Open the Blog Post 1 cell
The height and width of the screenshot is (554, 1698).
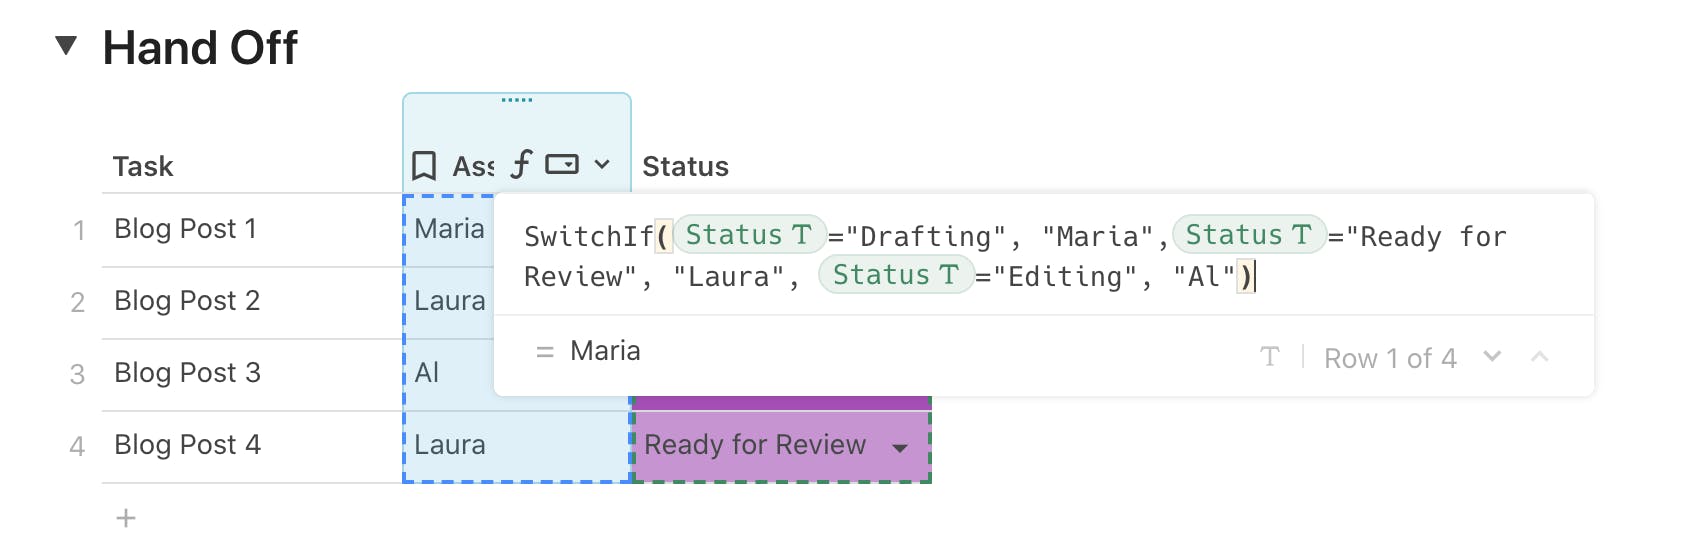[x=252, y=229]
